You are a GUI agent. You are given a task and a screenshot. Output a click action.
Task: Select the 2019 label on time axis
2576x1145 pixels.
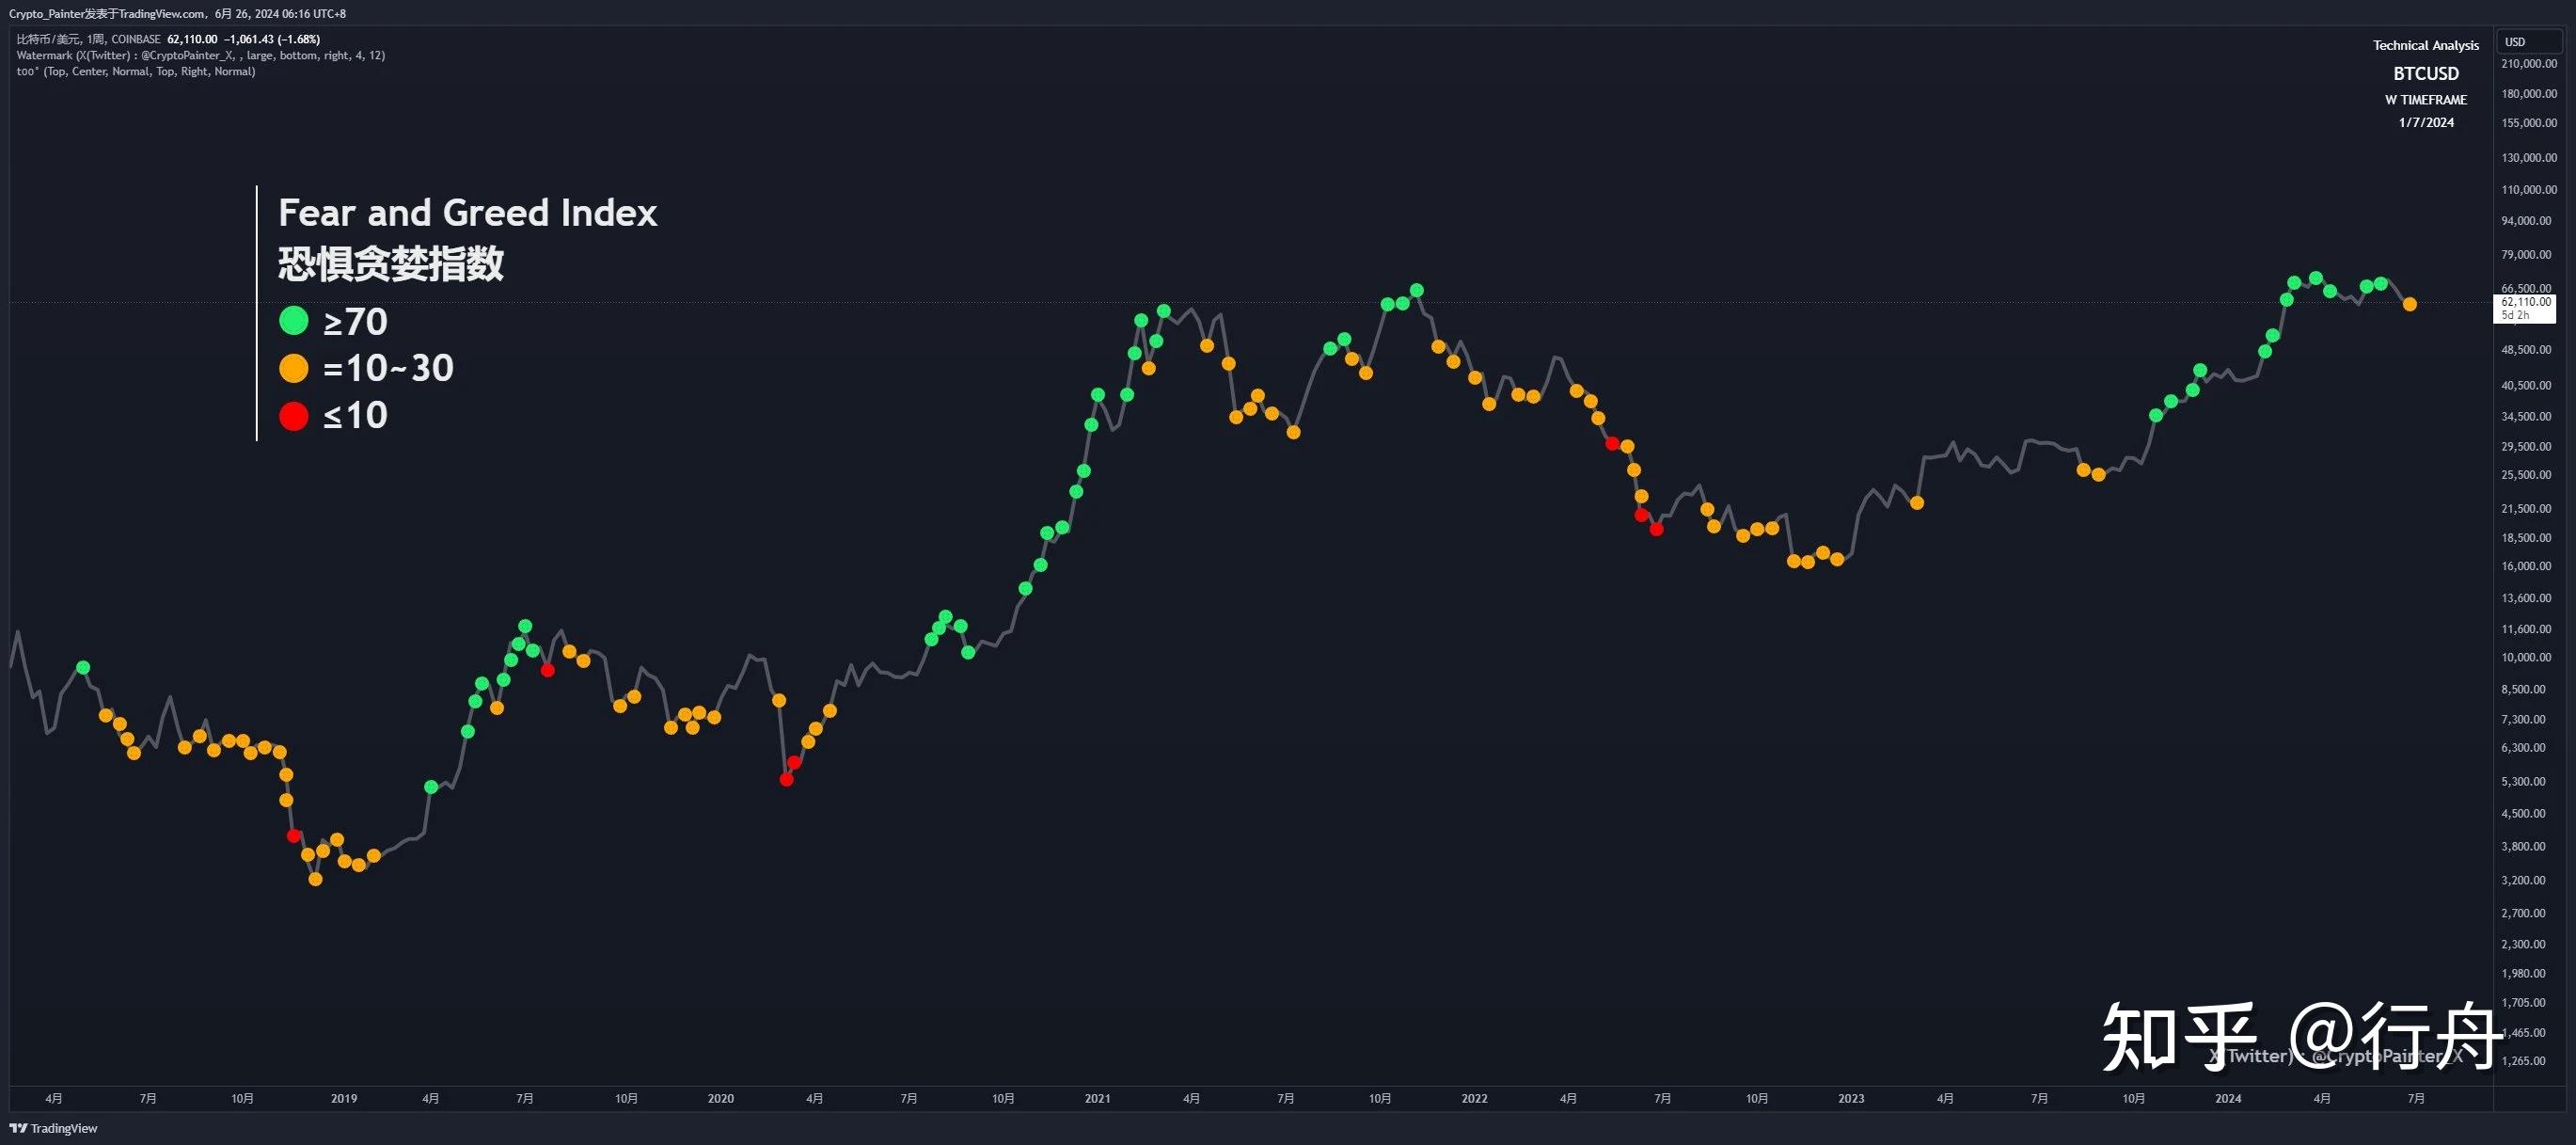(343, 1098)
